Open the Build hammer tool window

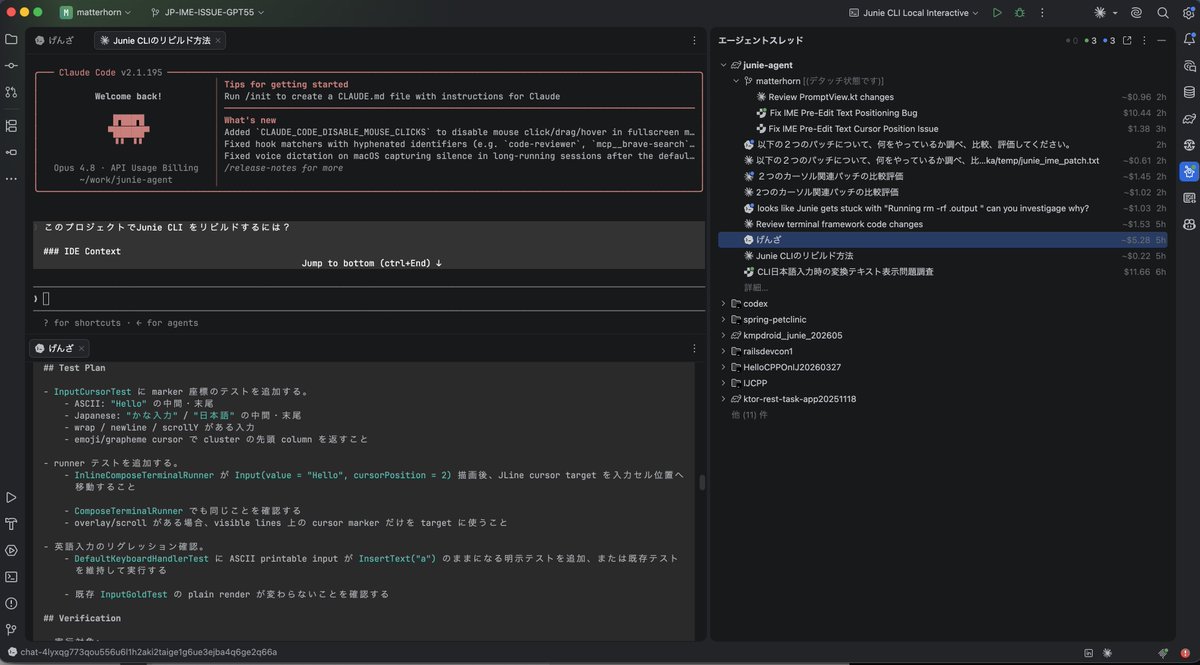point(12,523)
